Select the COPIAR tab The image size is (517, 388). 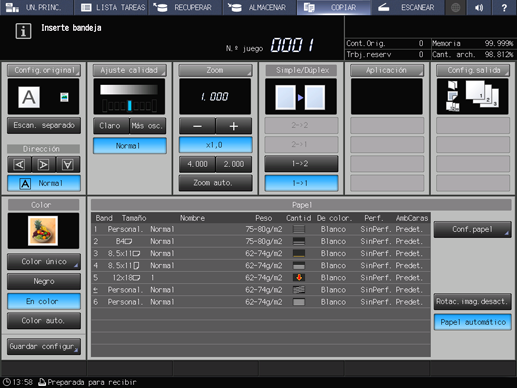click(334, 7)
